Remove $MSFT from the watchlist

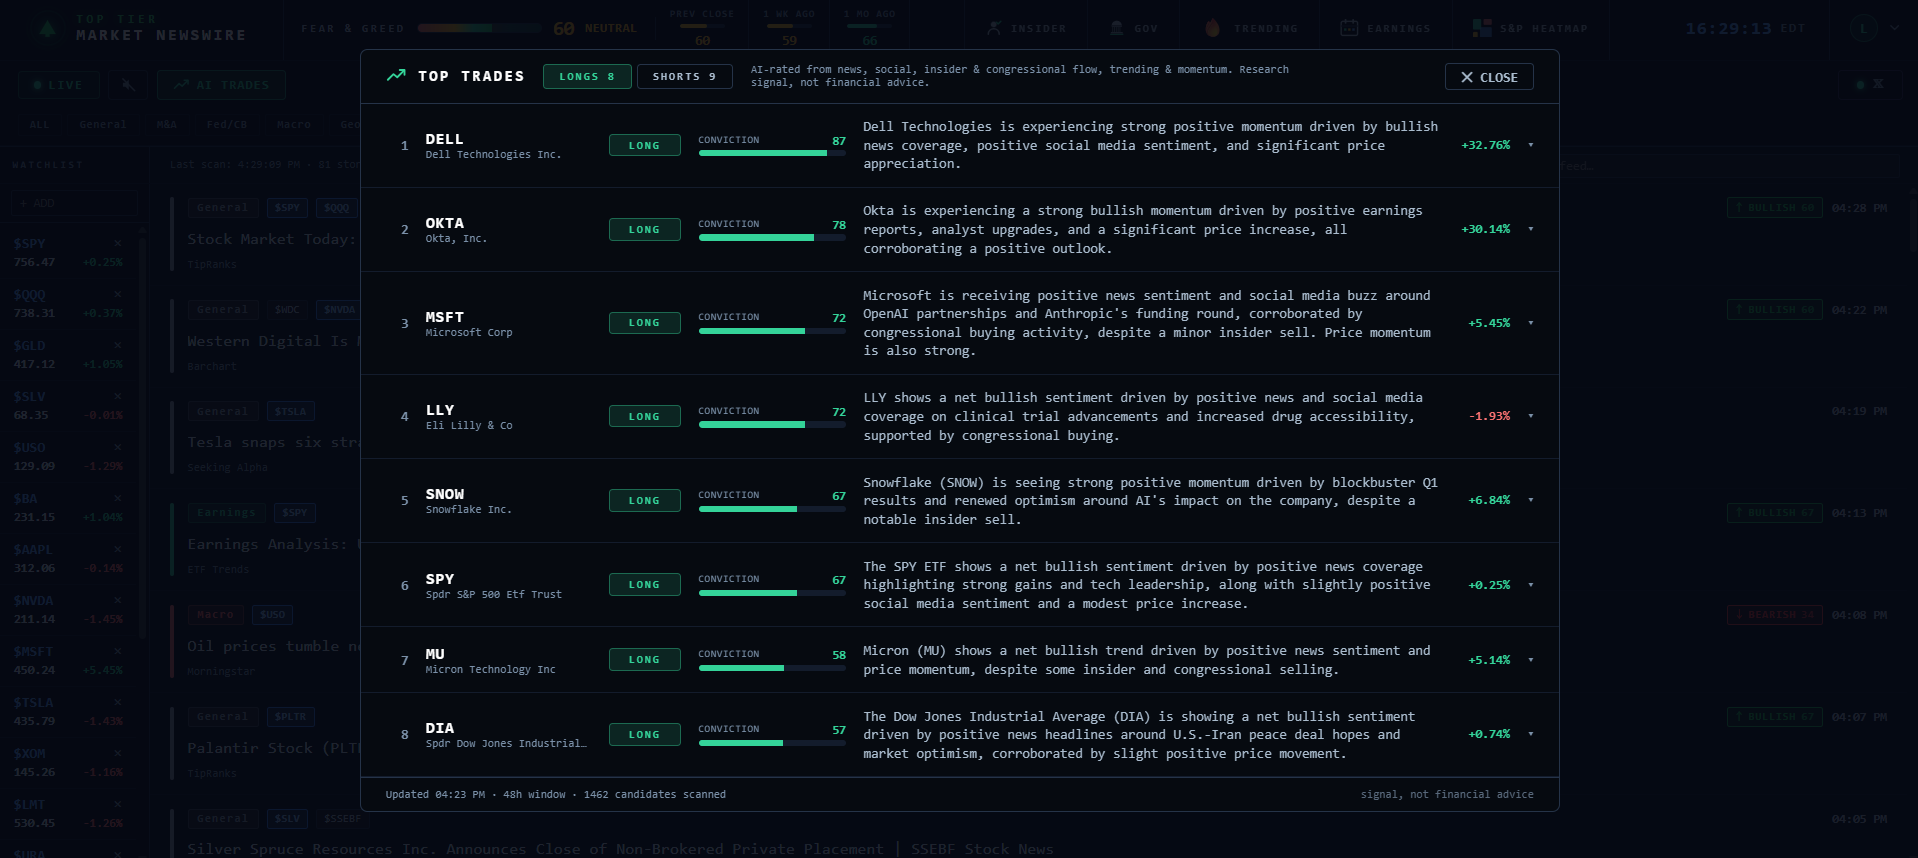tap(118, 651)
